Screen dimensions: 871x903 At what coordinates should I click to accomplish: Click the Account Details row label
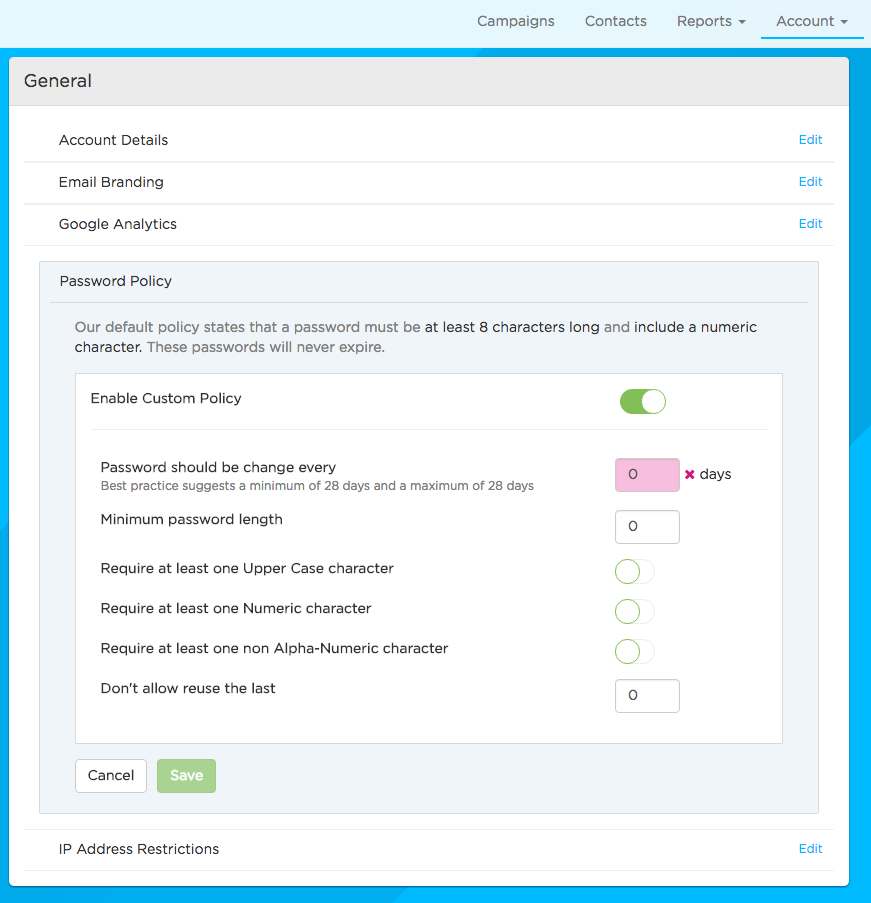coord(113,140)
